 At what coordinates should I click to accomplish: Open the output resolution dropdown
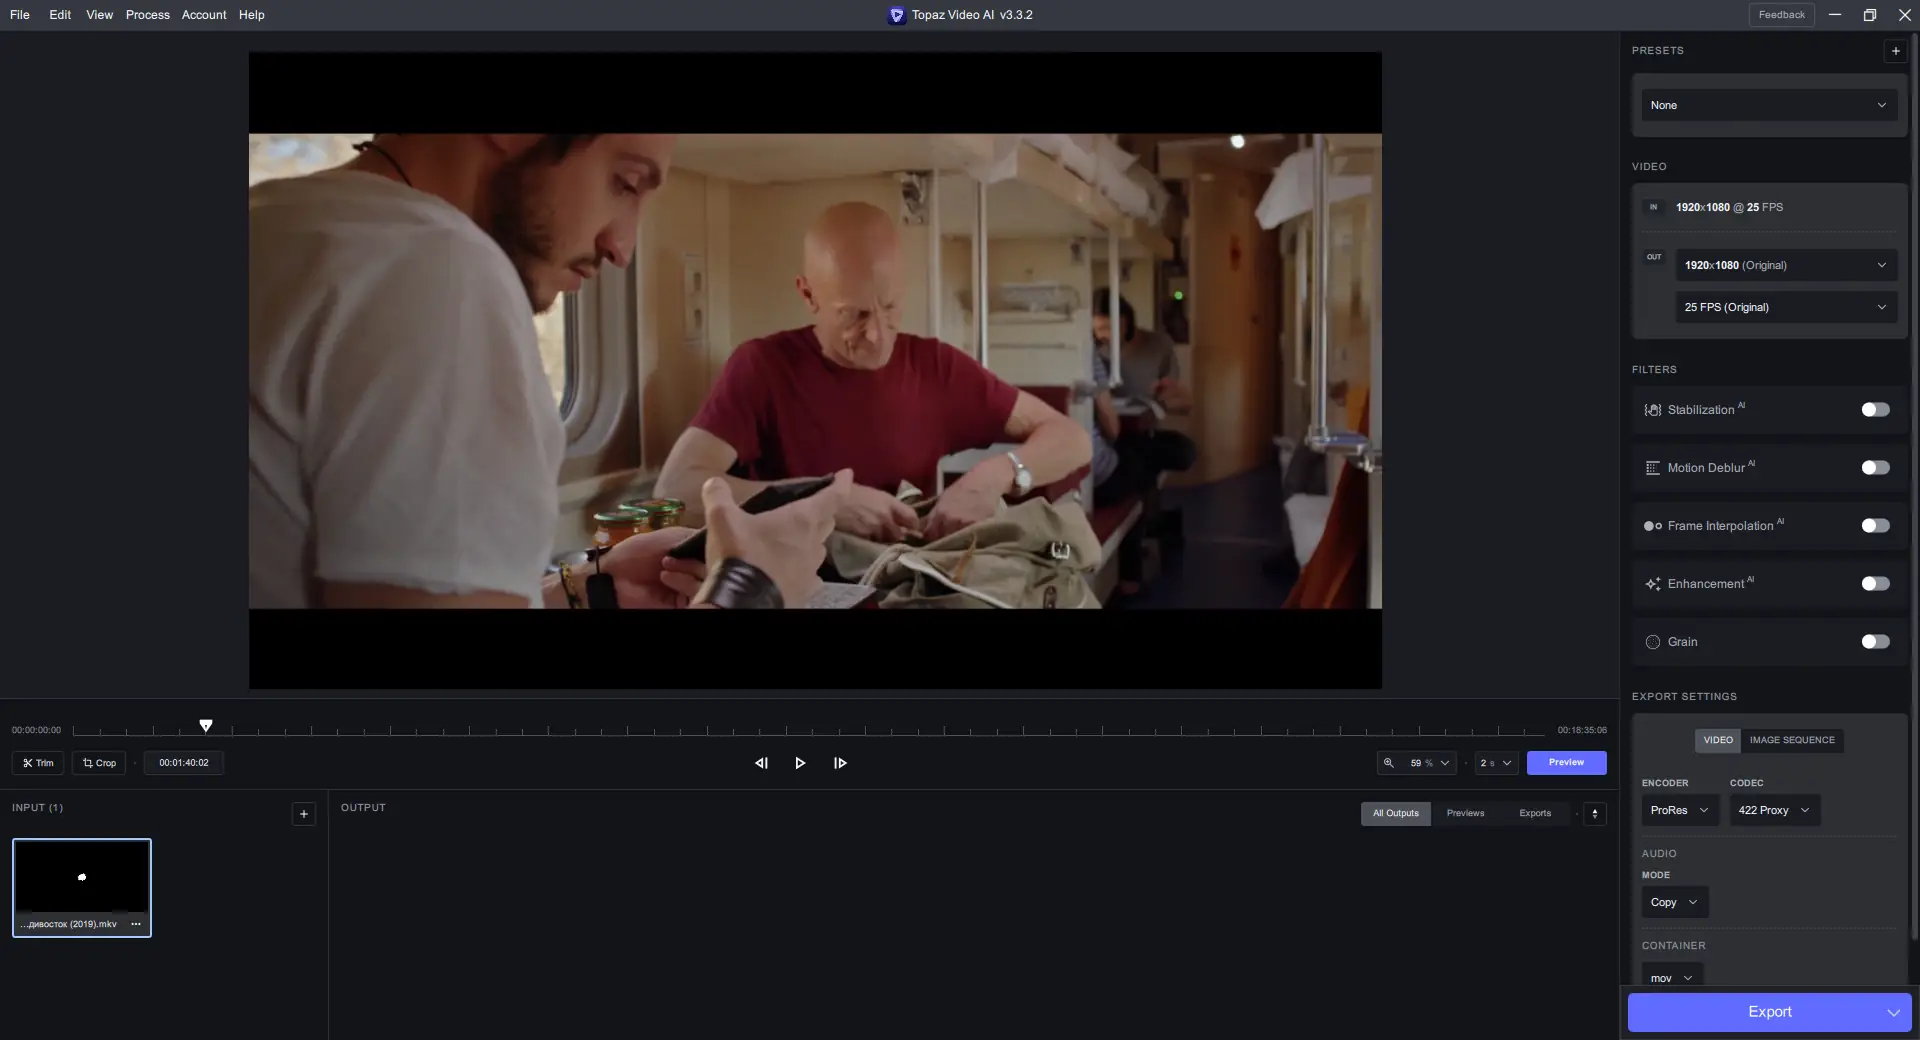click(1786, 265)
